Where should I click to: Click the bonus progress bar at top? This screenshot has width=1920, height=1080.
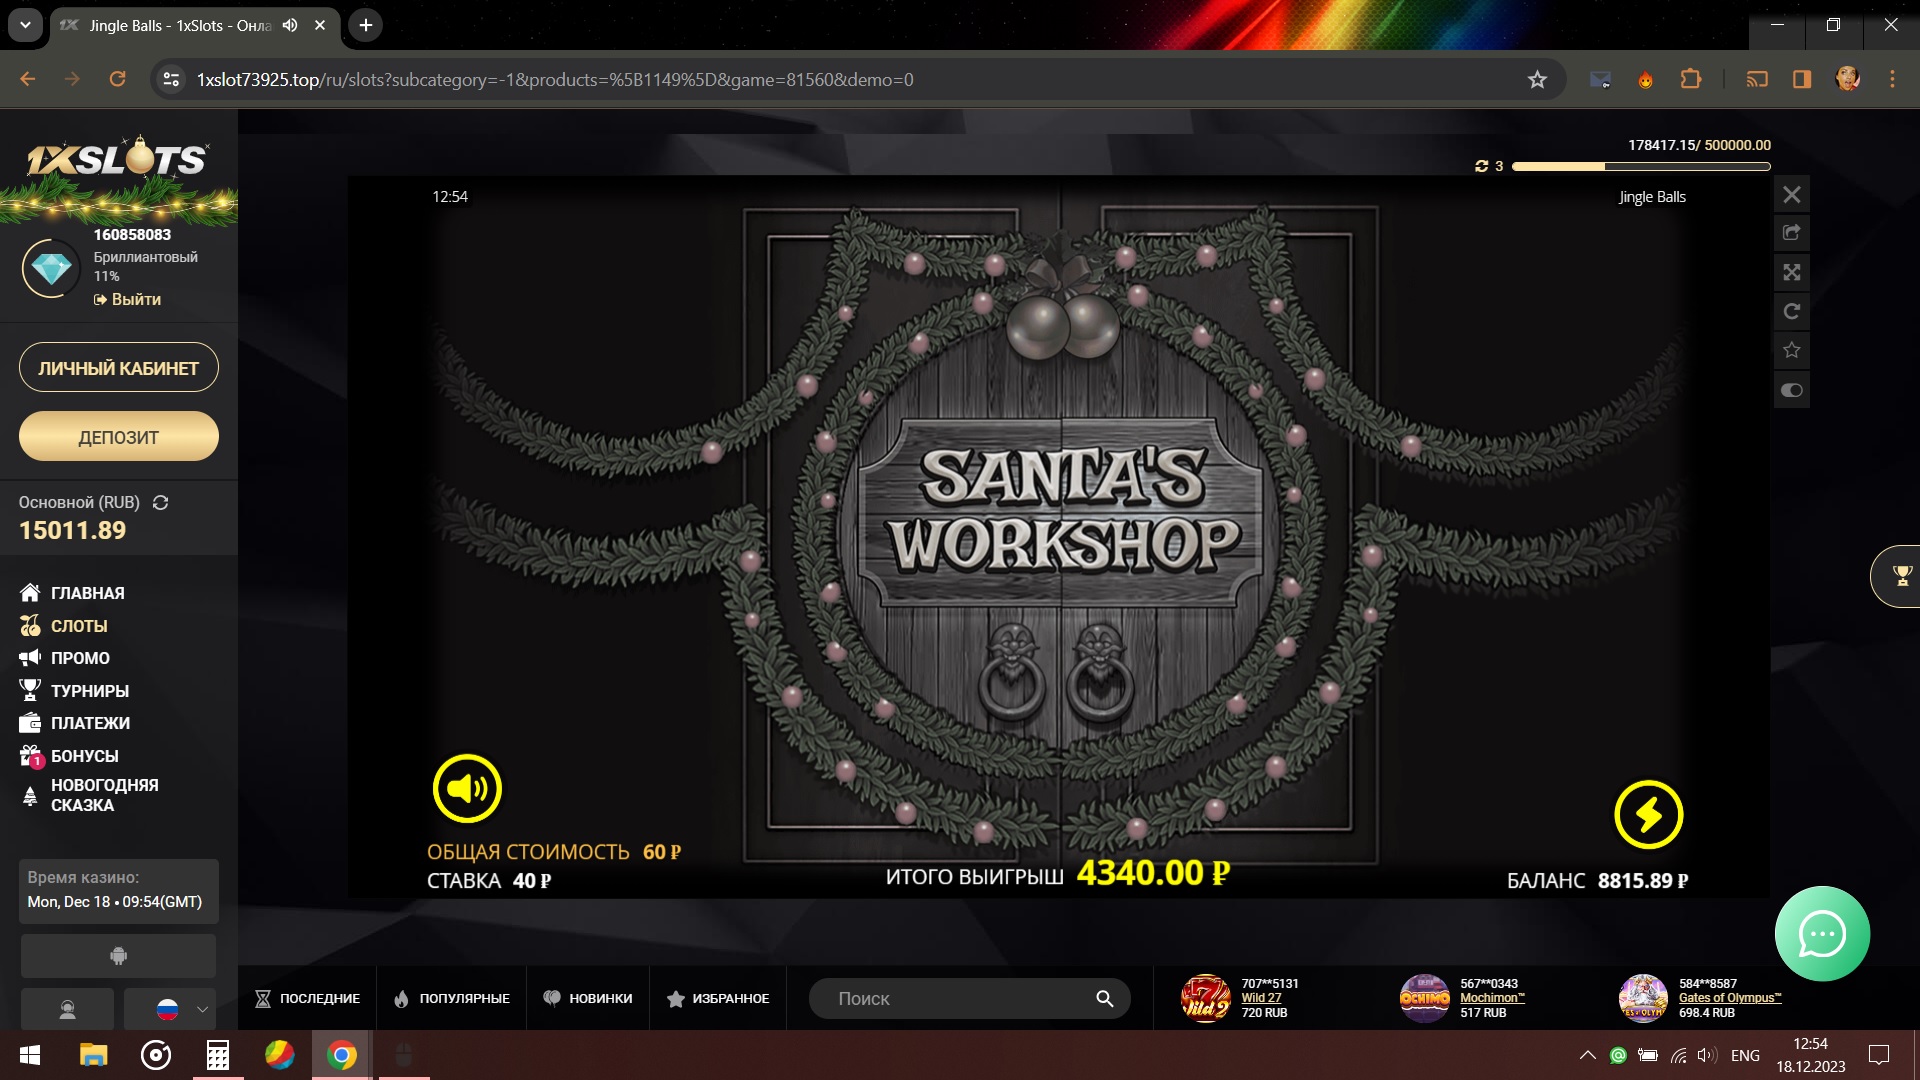coord(1640,167)
